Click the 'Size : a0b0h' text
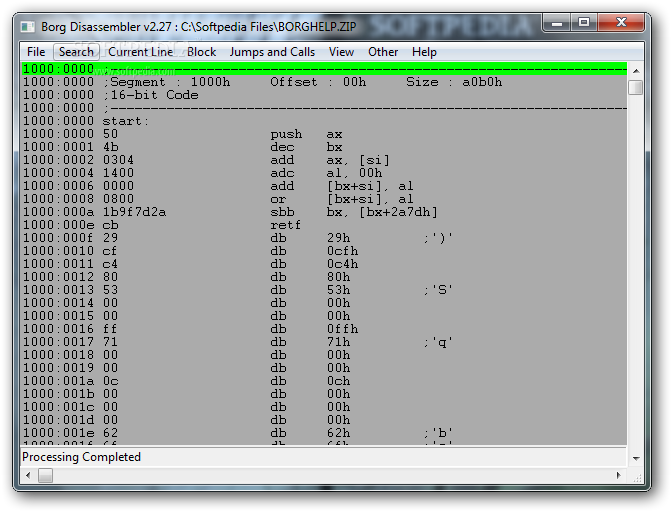 tap(454, 82)
